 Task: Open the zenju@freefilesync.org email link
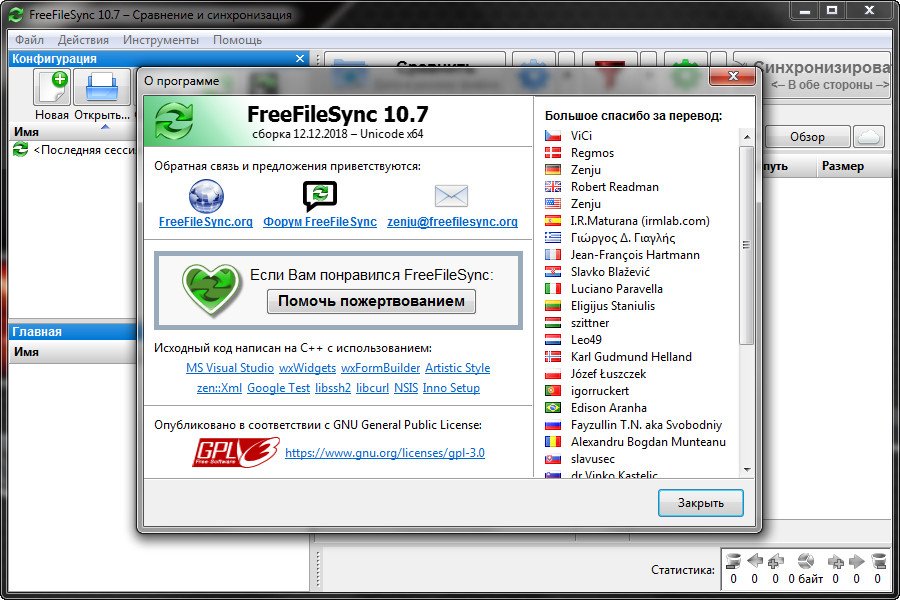pyautogui.click(x=452, y=222)
